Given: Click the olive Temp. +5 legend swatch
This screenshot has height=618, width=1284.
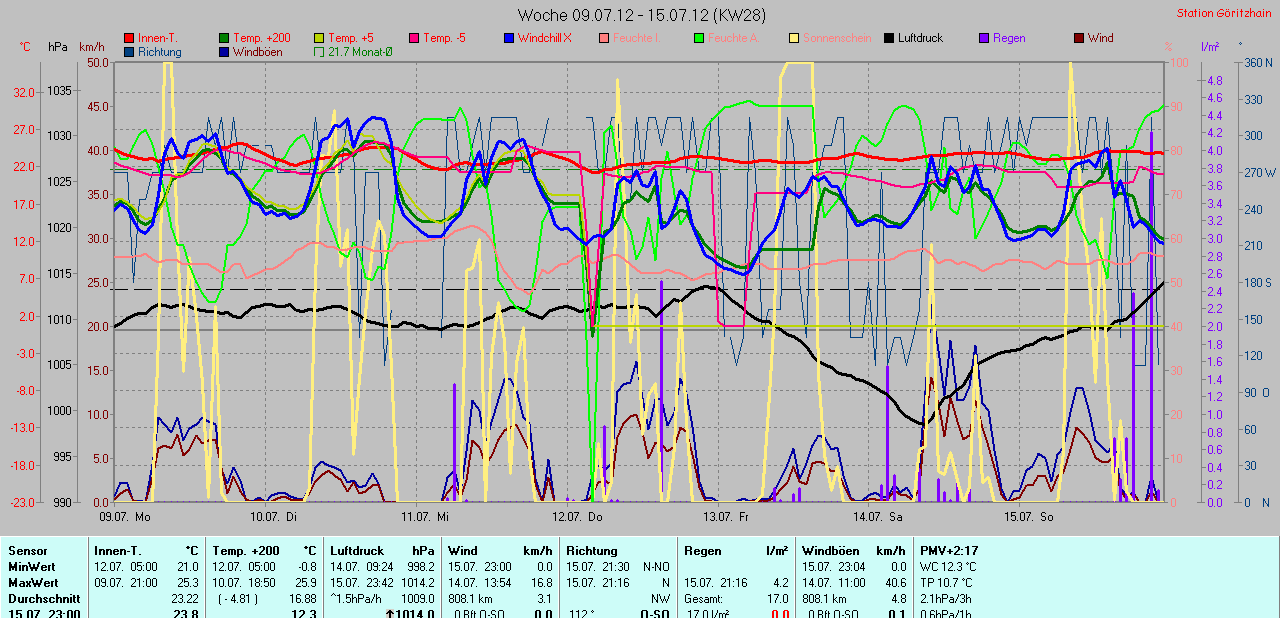Looking at the screenshot, I should click(x=320, y=38).
